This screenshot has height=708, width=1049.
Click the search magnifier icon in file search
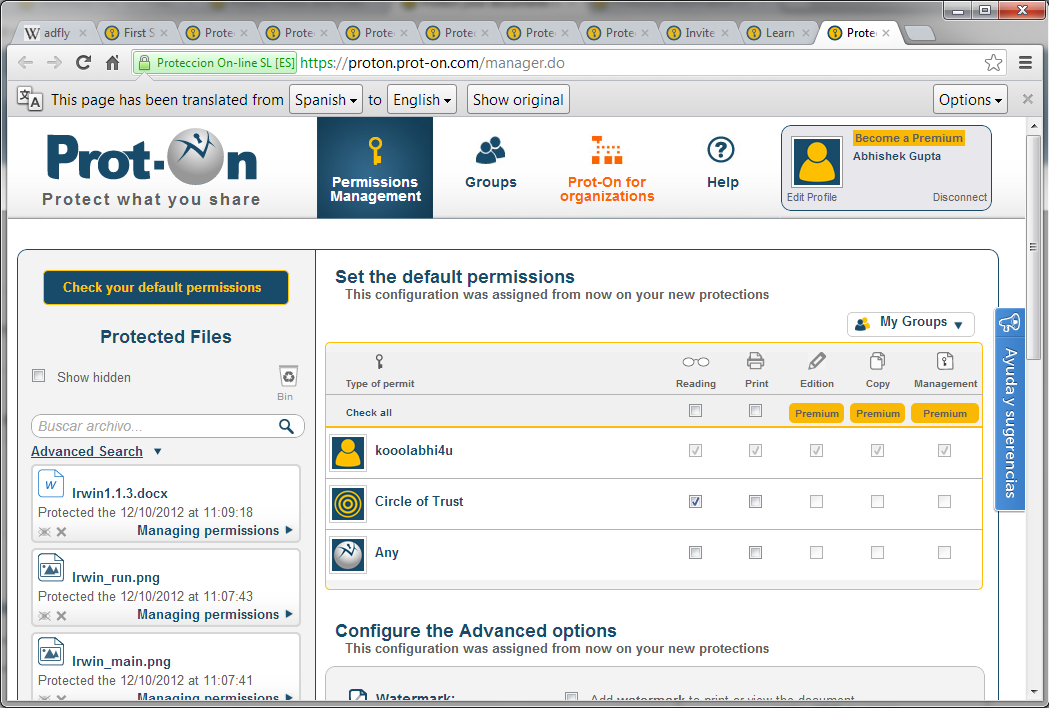pos(286,427)
